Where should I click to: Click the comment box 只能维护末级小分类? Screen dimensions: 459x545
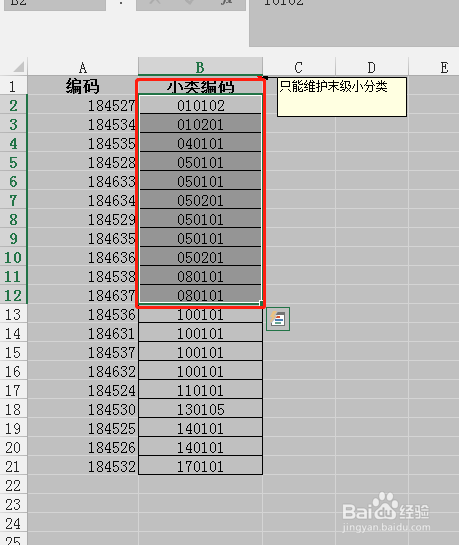[342, 97]
